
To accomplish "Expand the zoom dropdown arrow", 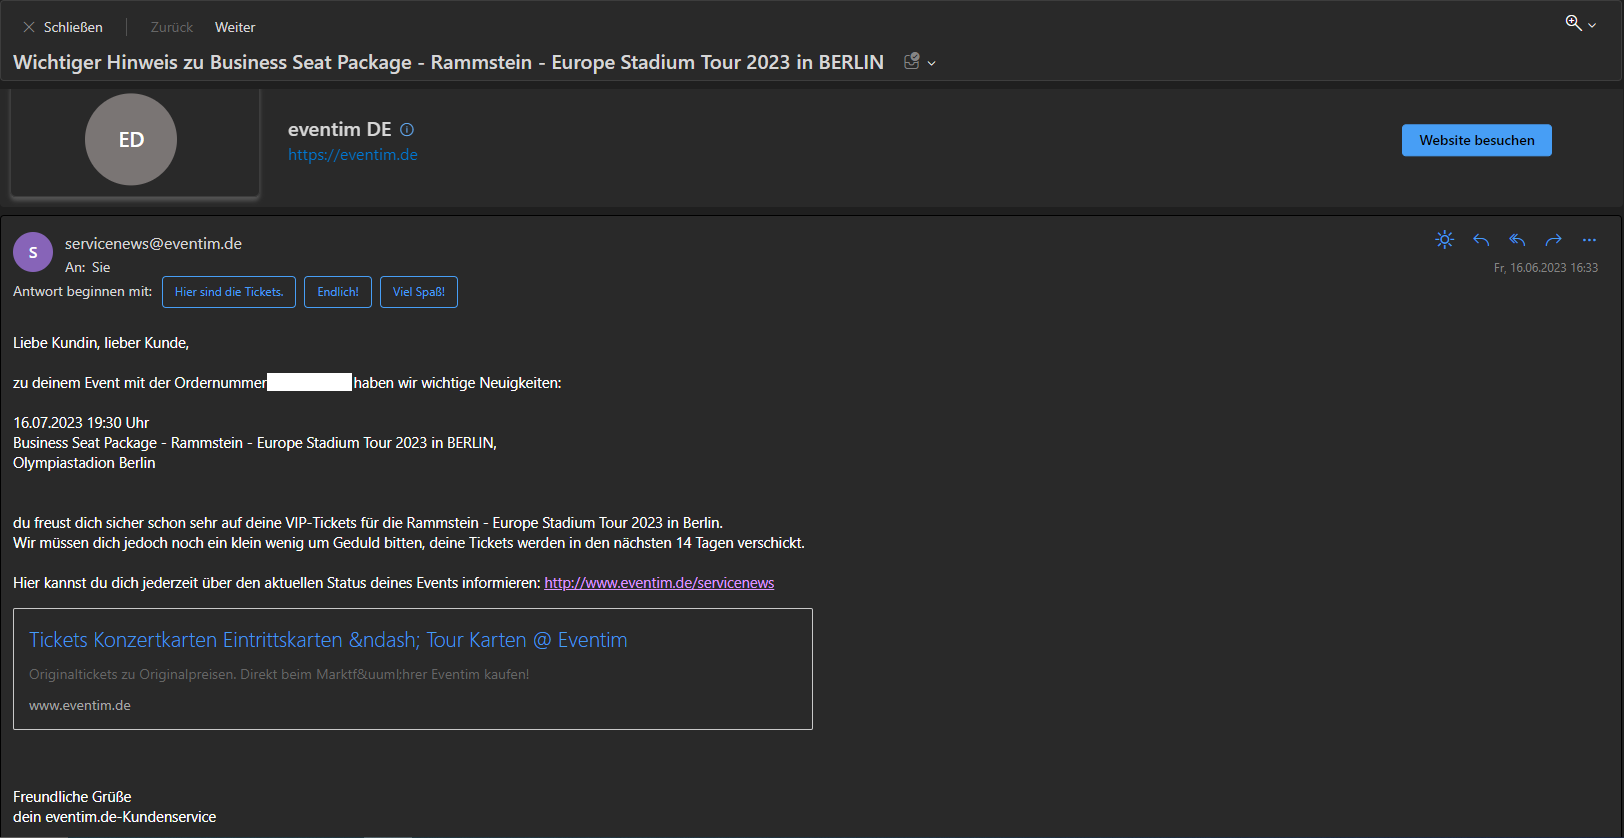I will pos(1592,25).
